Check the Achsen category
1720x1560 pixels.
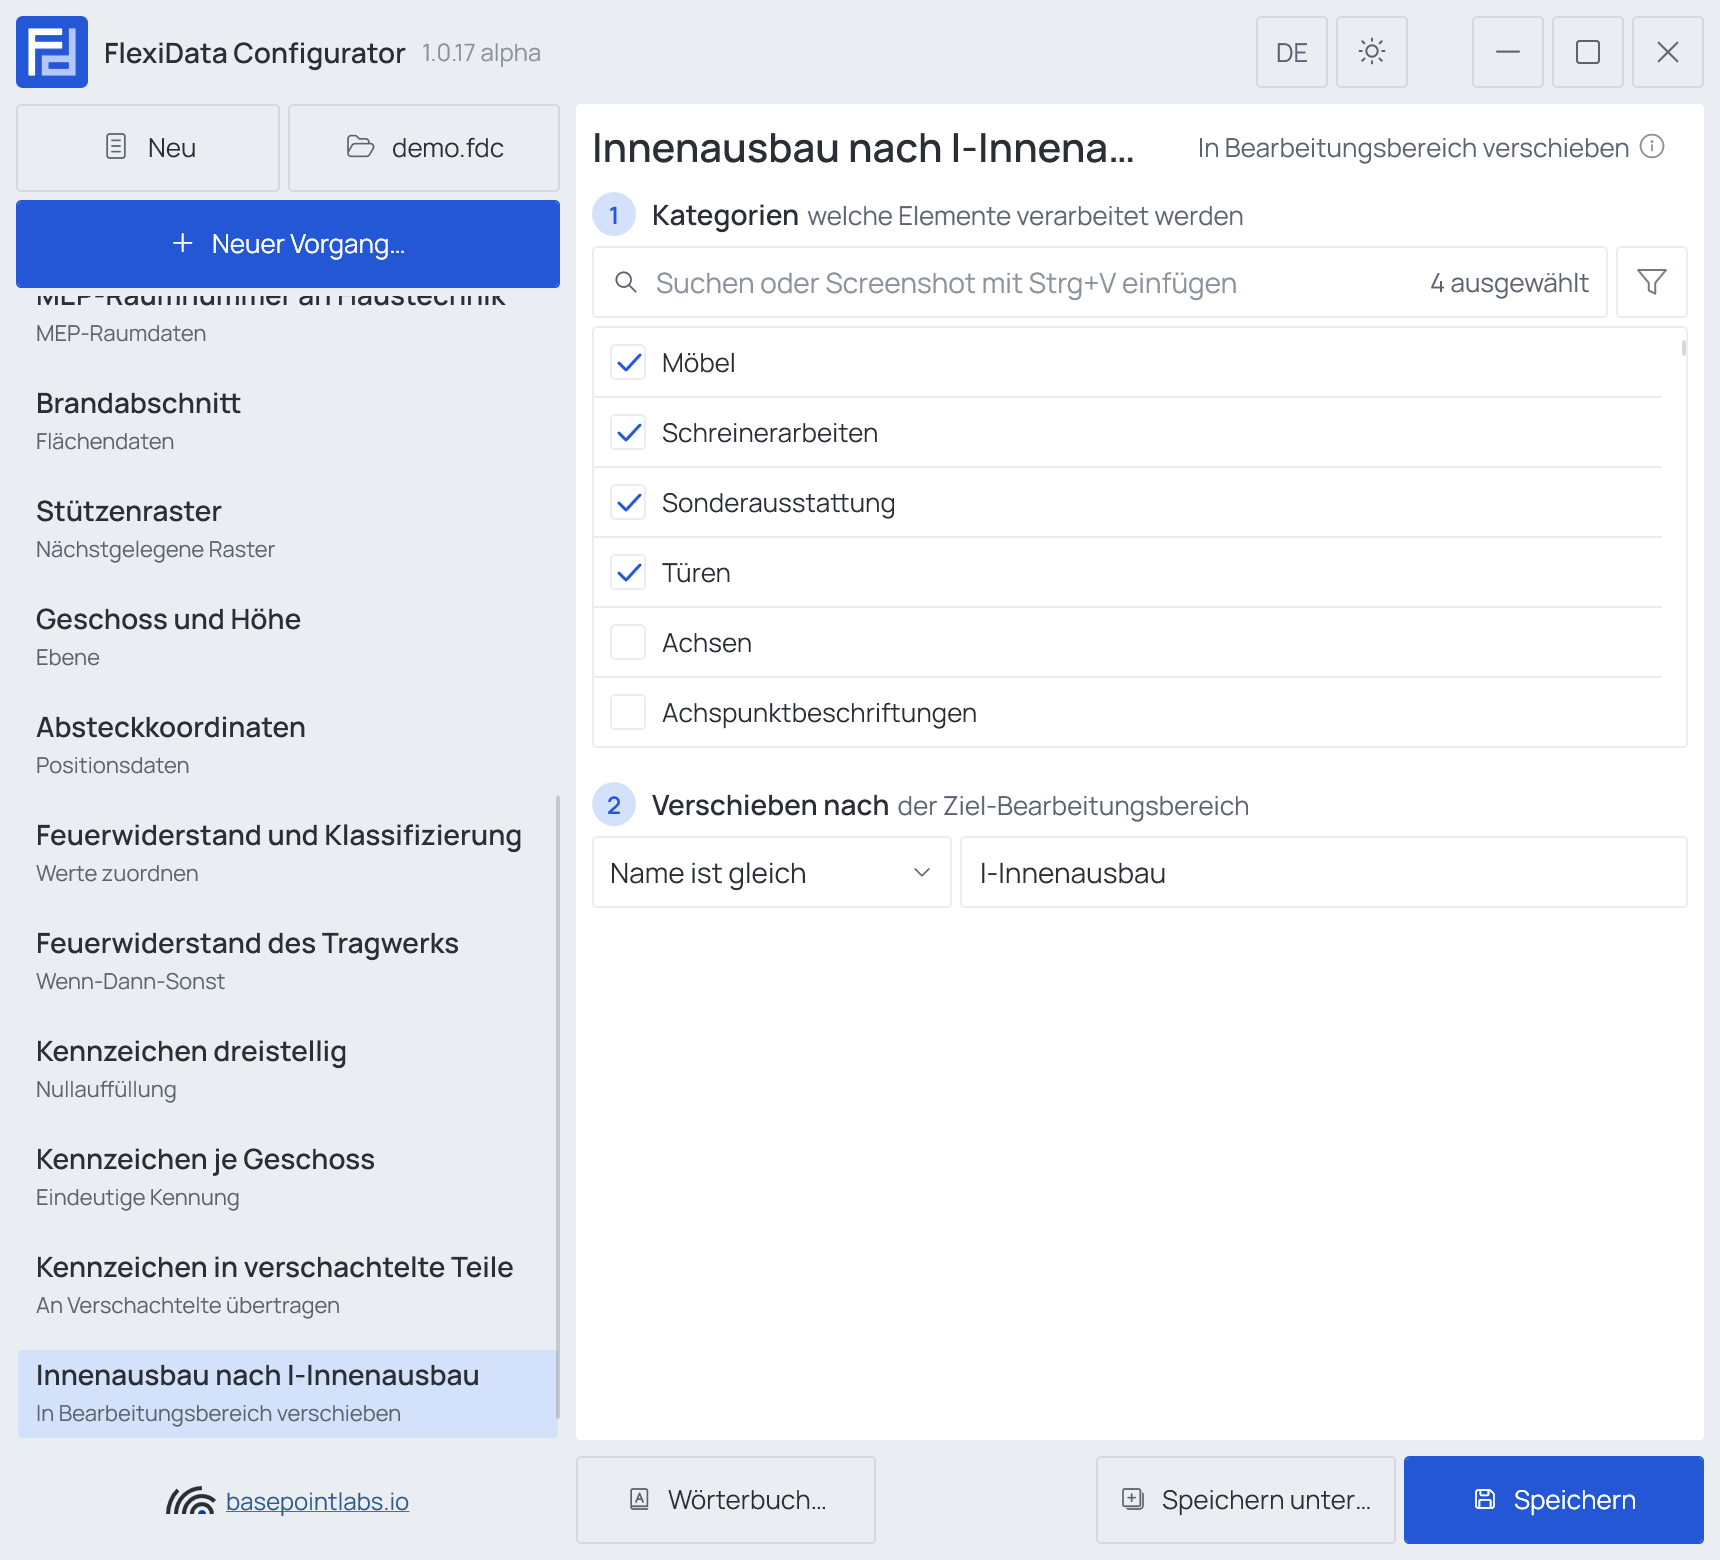click(628, 642)
